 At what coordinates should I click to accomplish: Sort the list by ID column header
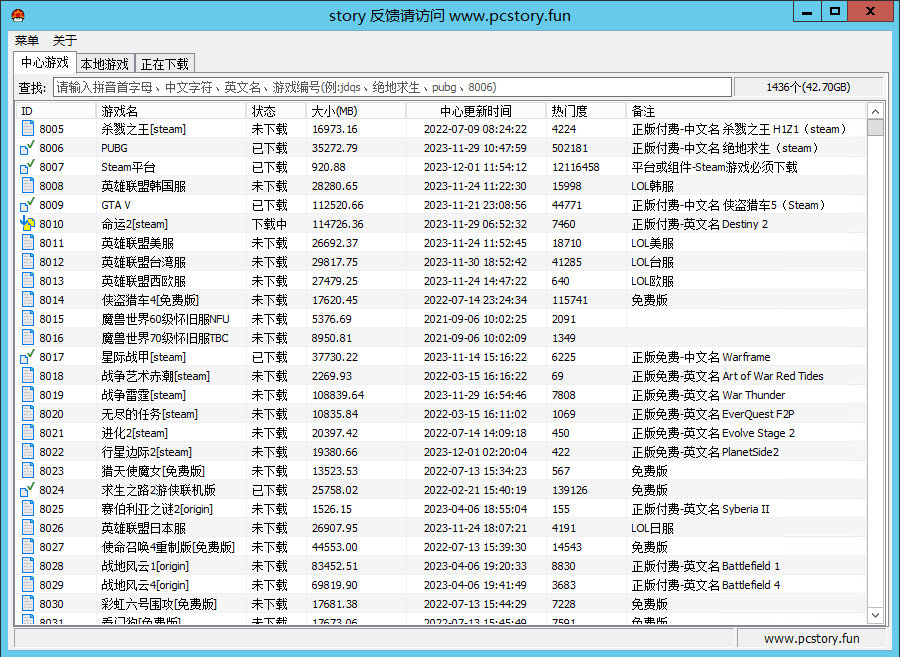[x=55, y=111]
